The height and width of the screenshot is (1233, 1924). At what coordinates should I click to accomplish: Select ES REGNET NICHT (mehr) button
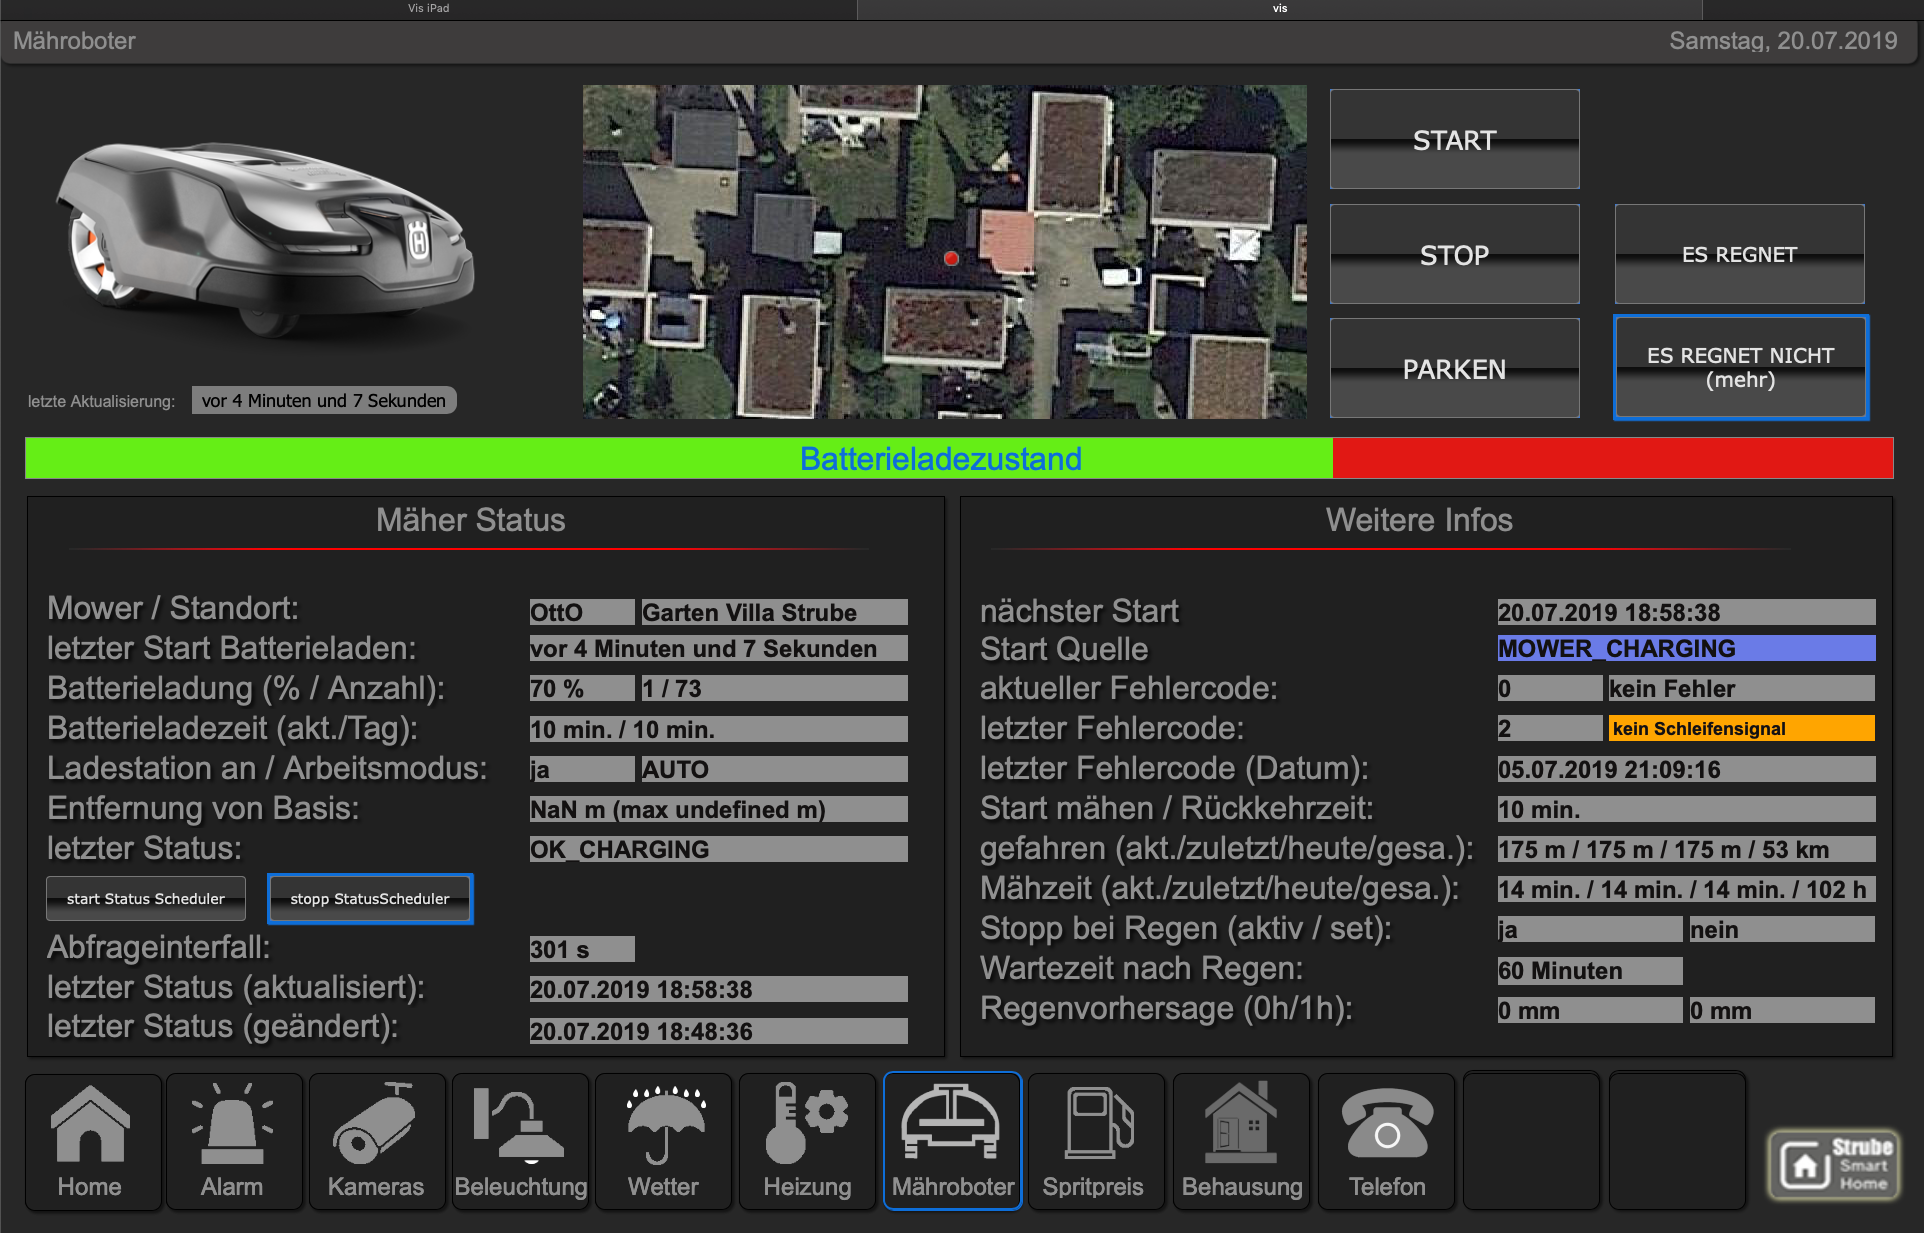[1740, 368]
